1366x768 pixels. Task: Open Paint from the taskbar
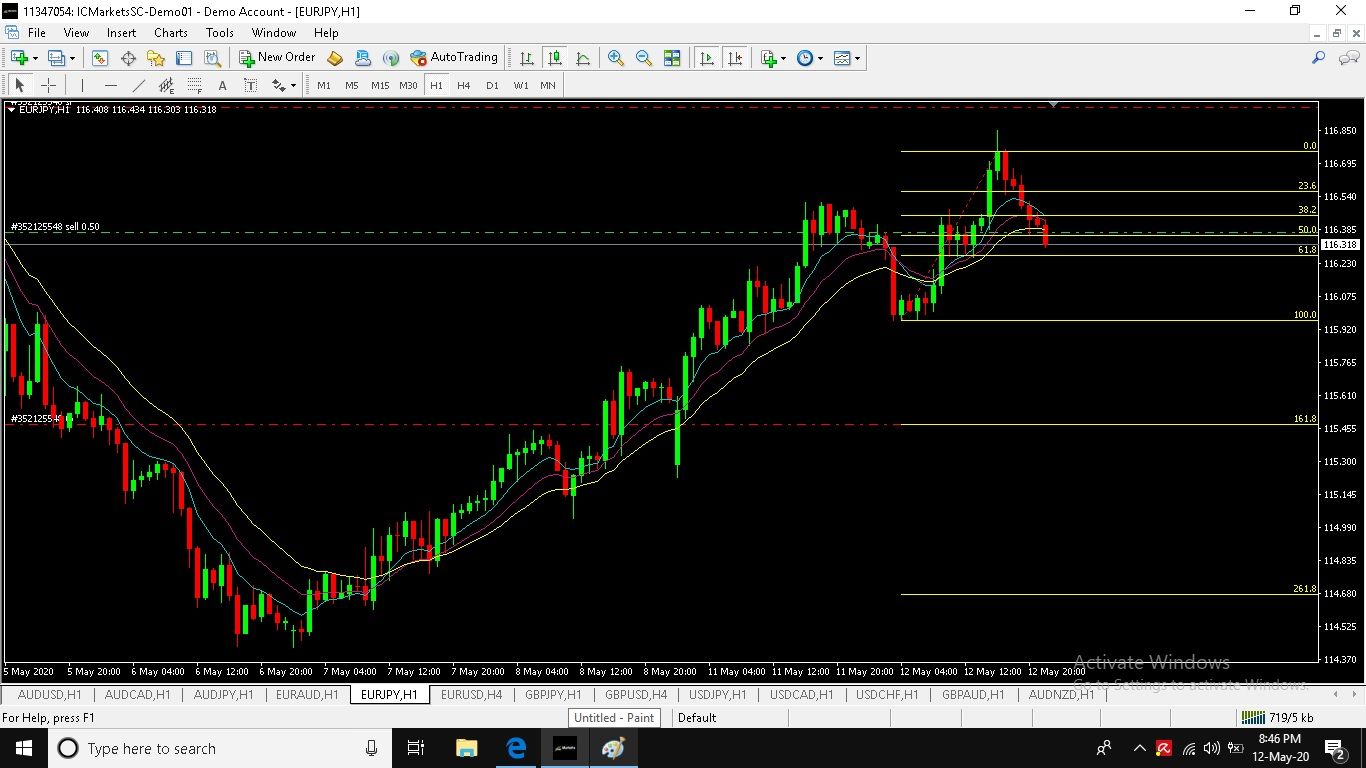613,748
